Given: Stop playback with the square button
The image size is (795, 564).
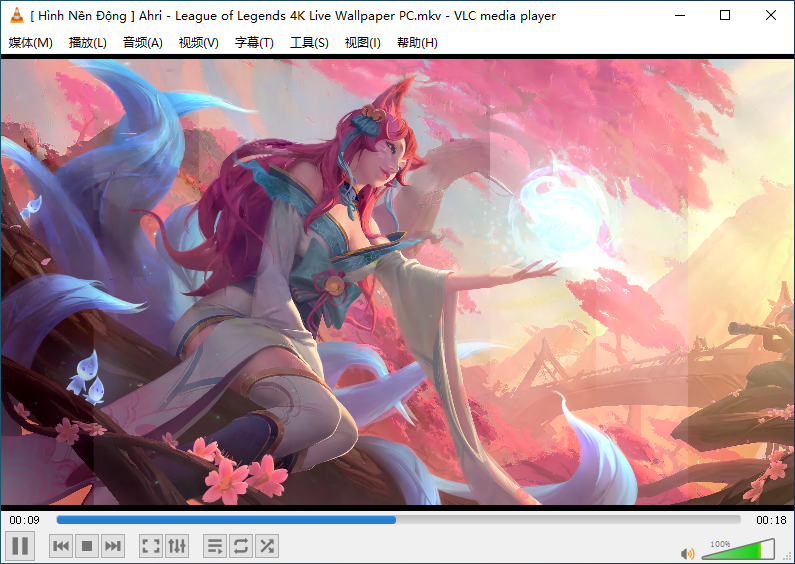Looking at the screenshot, I should click(87, 546).
